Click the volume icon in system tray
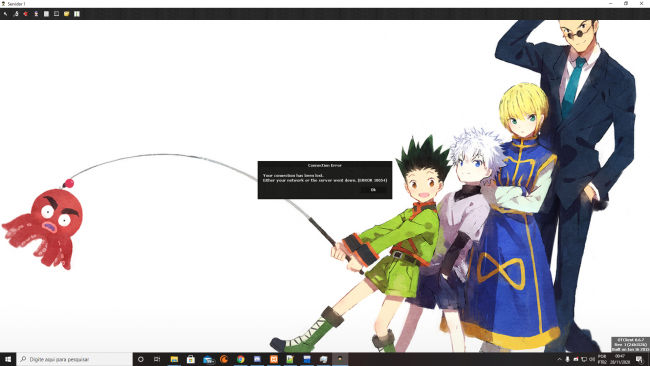This screenshot has width=650, height=366. tap(592, 359)
